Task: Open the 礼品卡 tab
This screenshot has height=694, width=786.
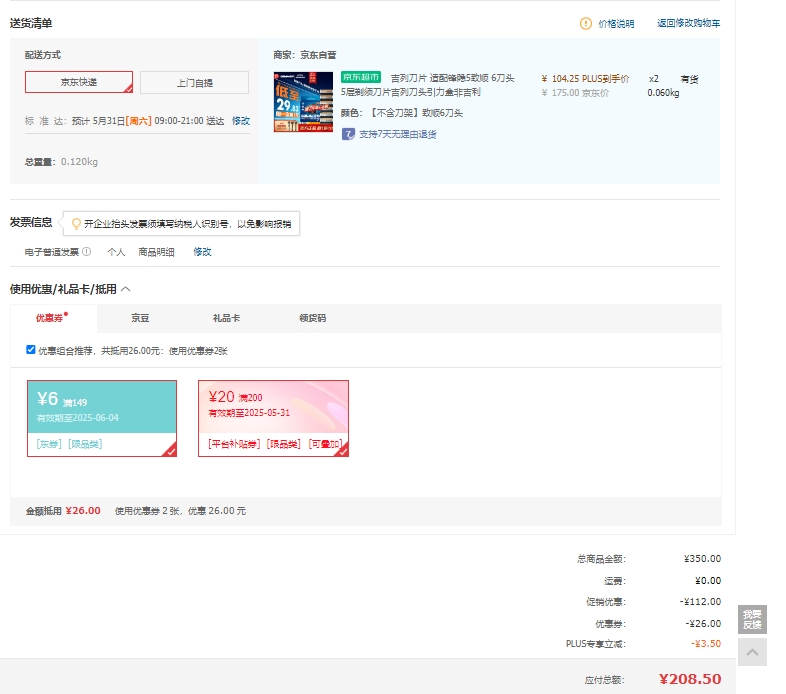Action: coord(226,318)
